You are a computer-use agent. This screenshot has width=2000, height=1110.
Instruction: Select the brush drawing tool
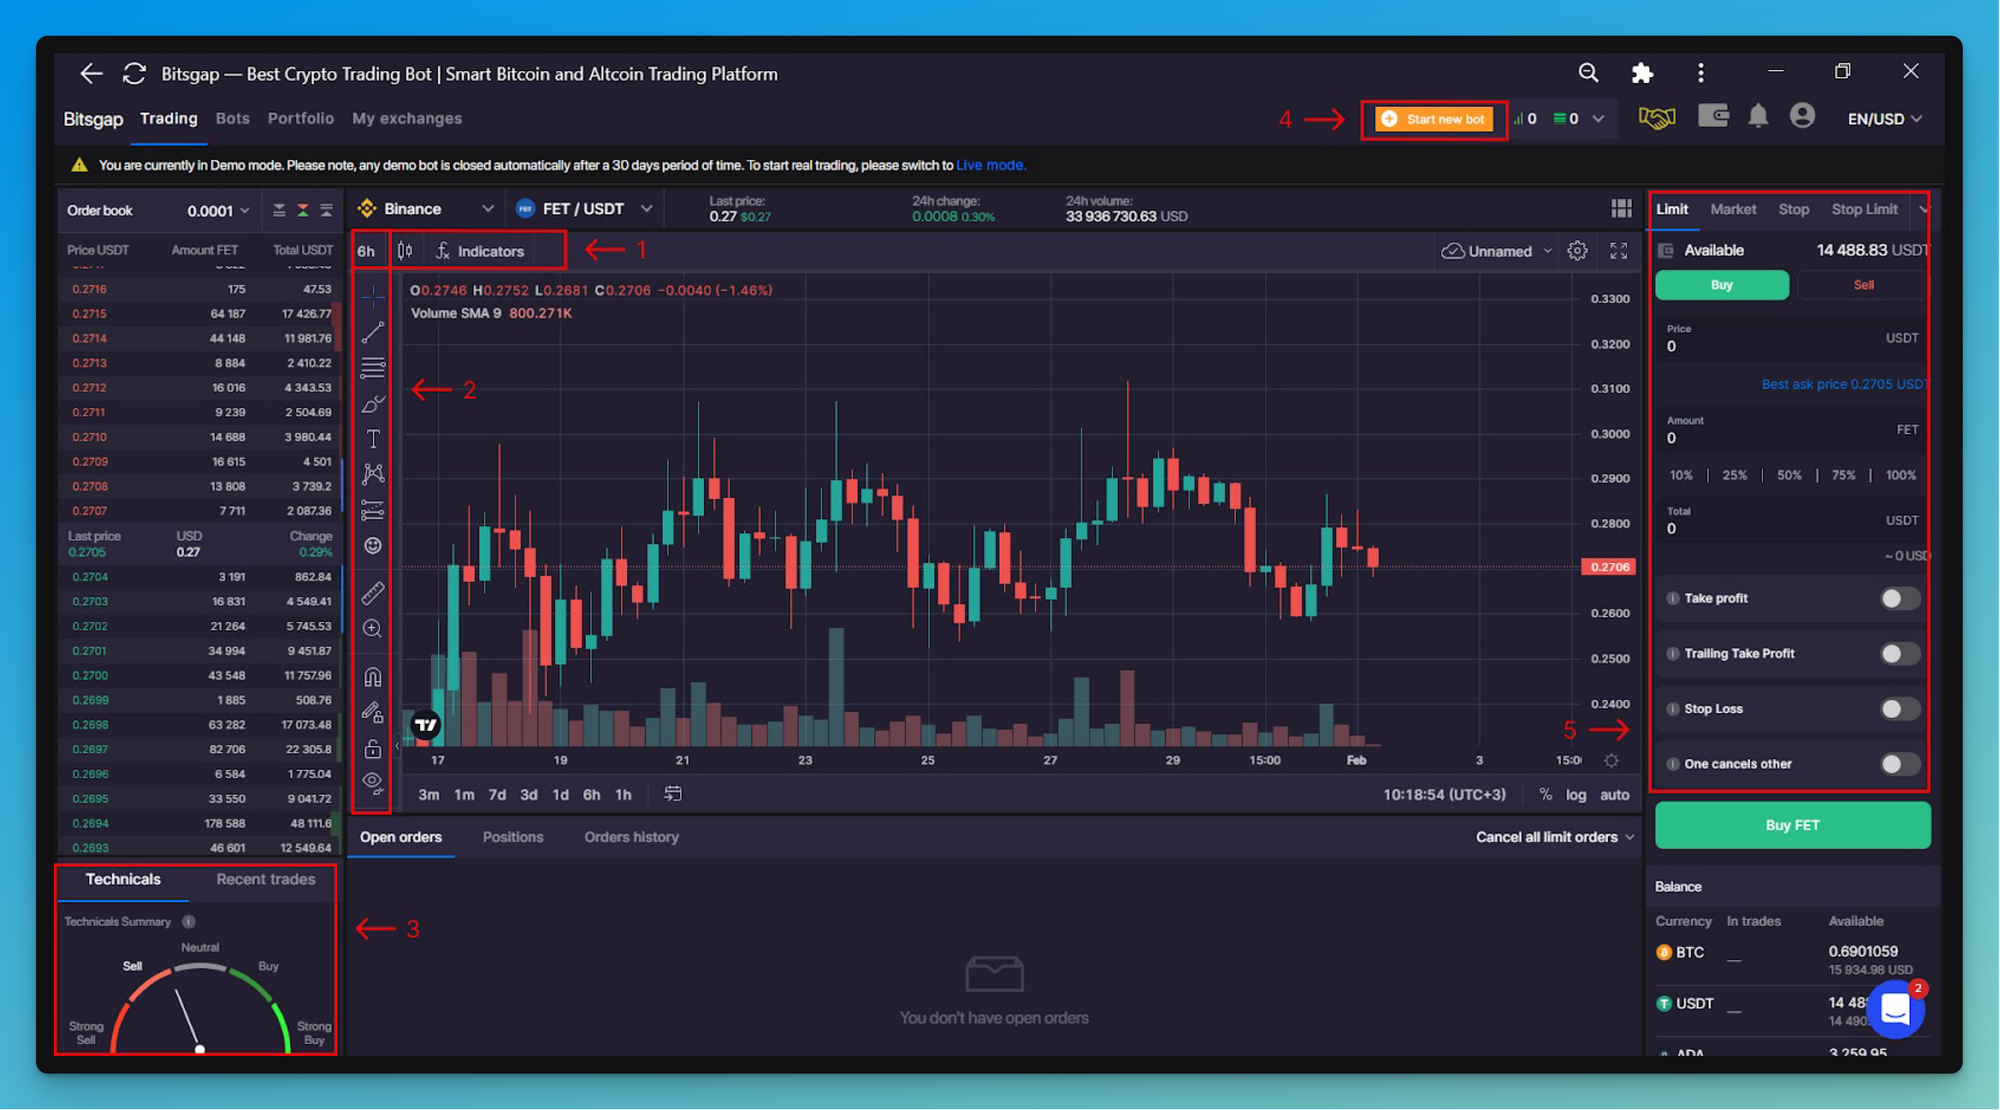(372, 404)
